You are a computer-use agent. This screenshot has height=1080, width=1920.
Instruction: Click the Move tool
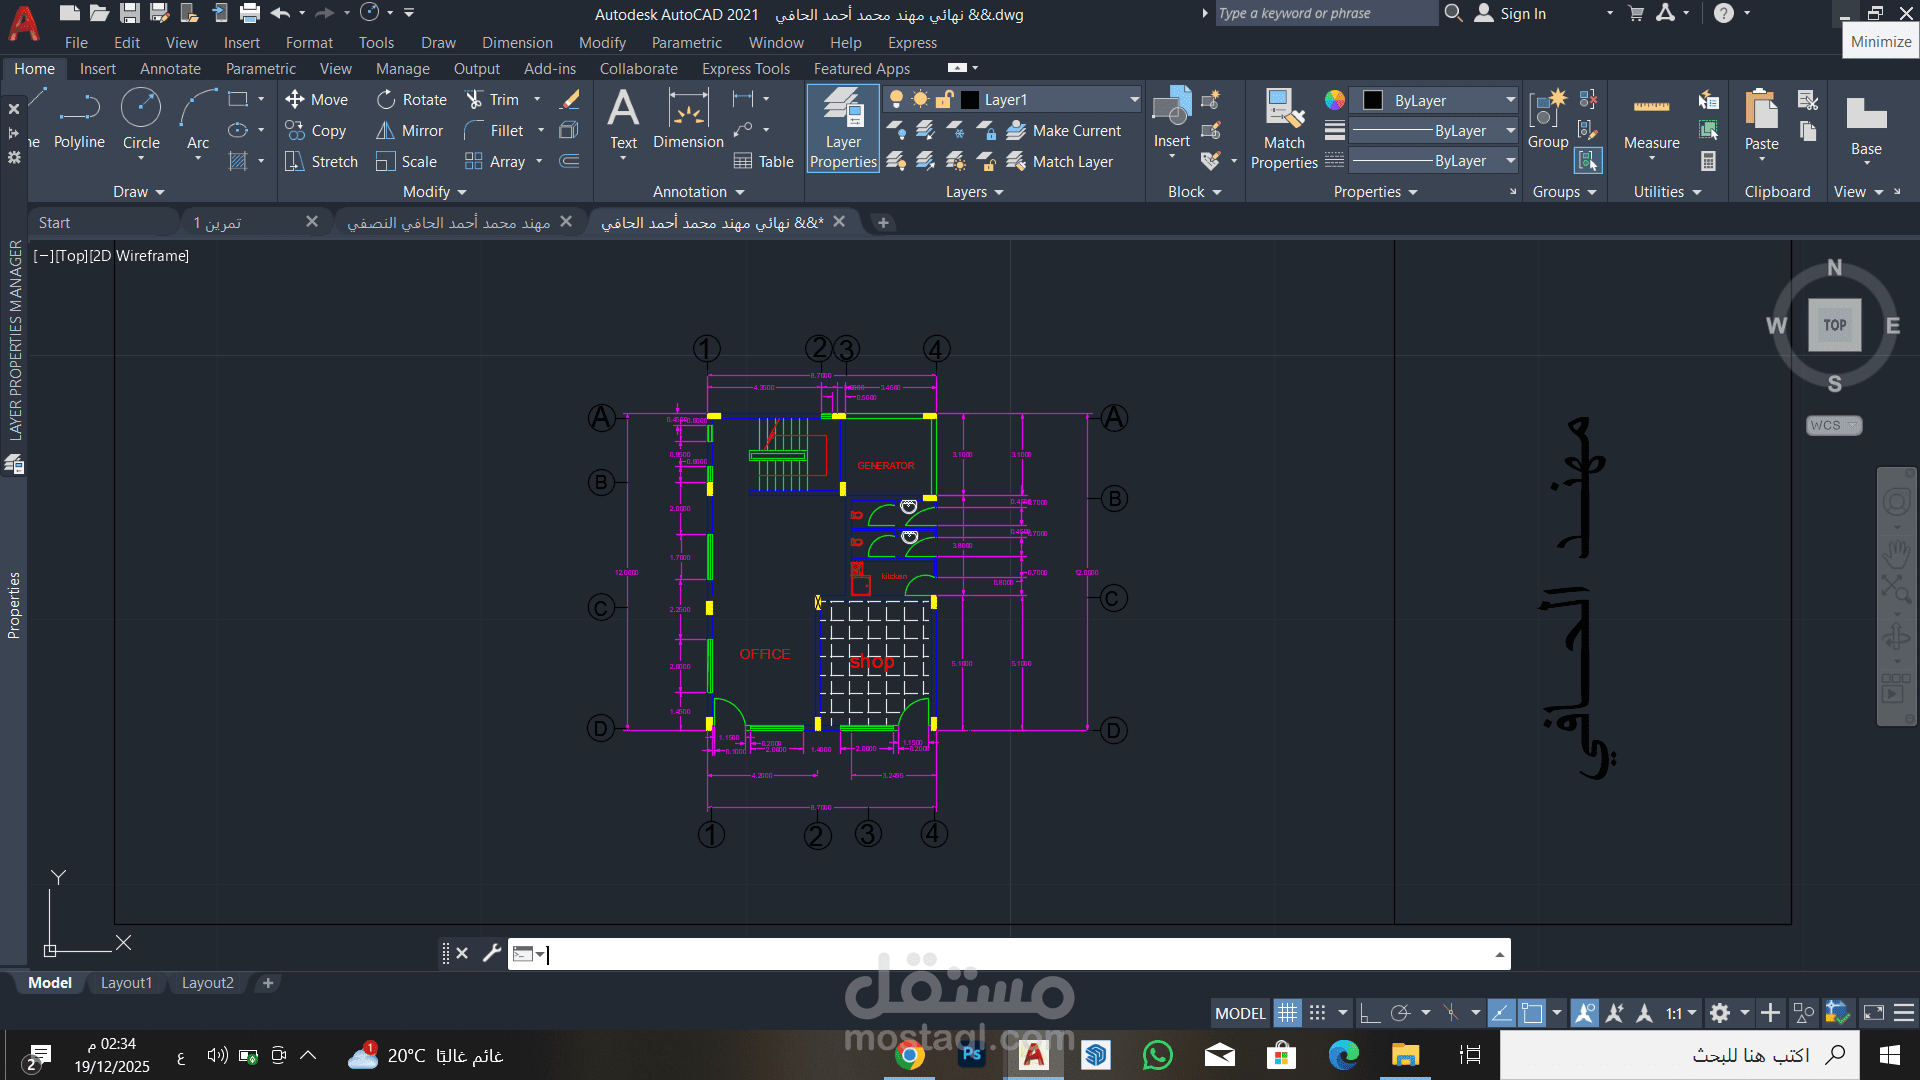[316, 100]
